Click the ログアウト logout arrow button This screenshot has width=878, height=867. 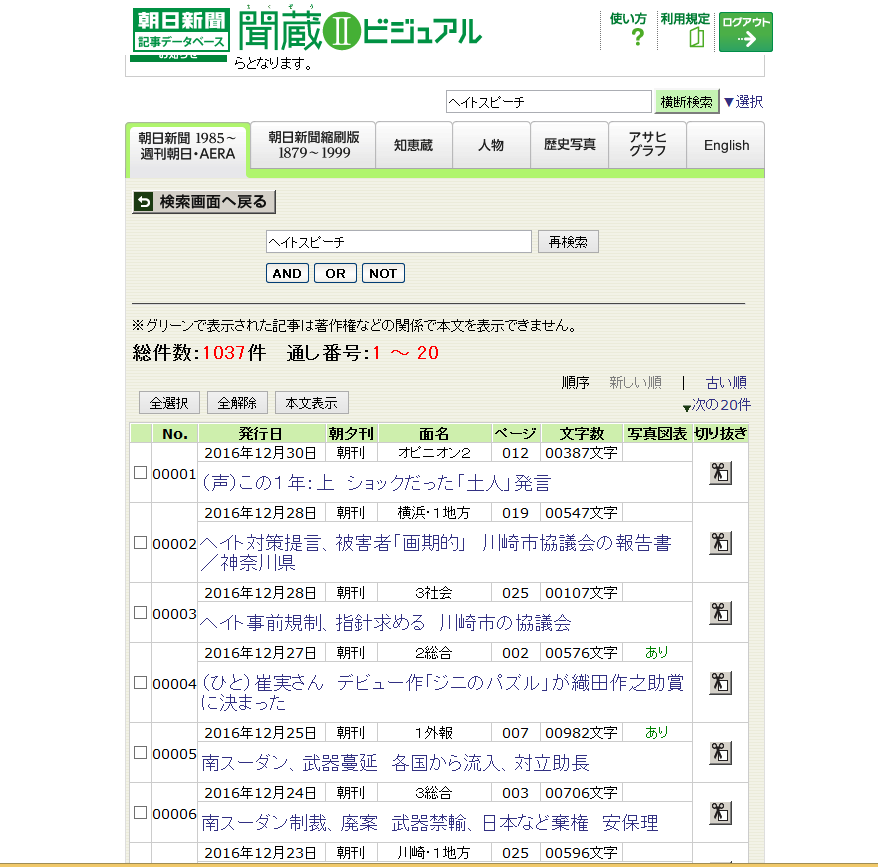[x=745, y=32]
